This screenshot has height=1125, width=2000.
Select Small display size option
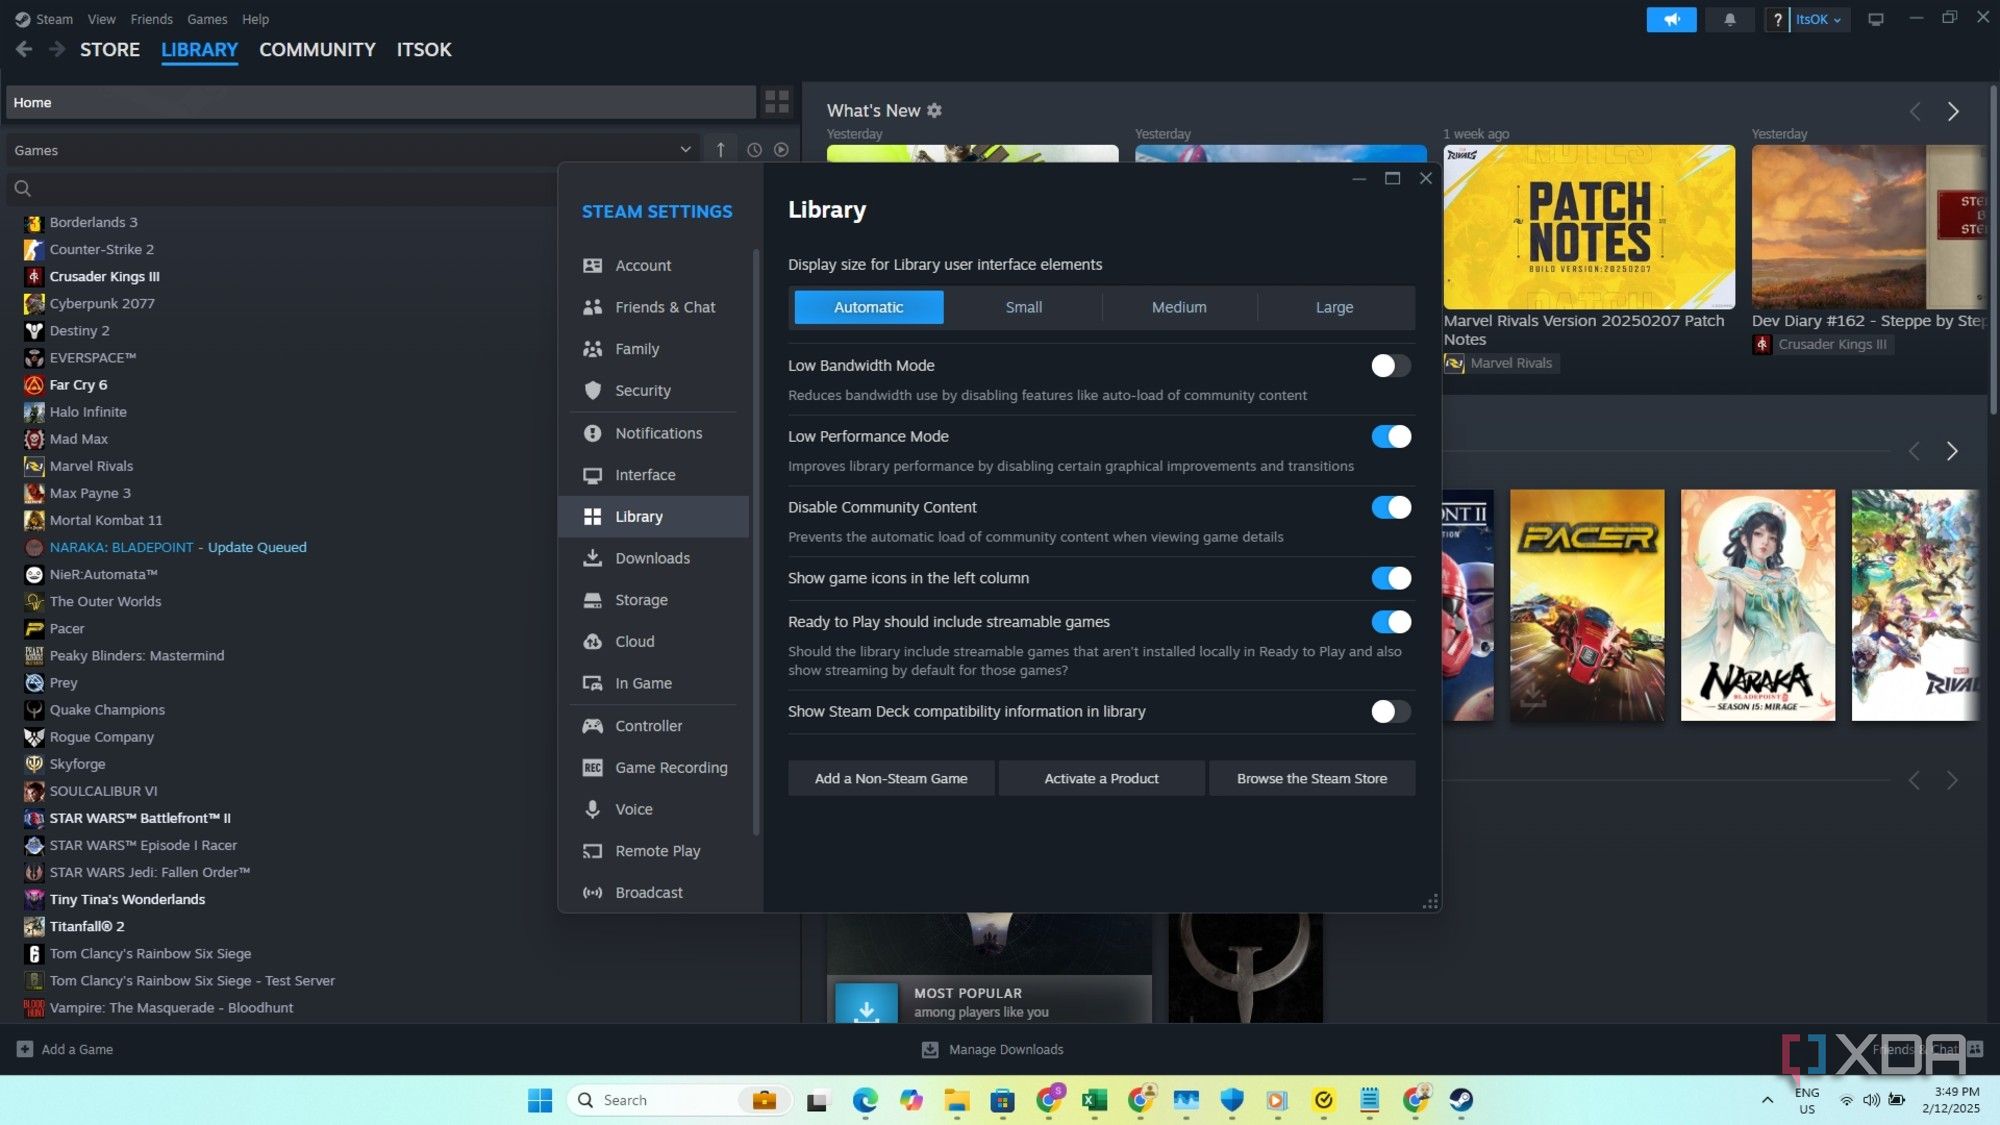point(1024,307)
